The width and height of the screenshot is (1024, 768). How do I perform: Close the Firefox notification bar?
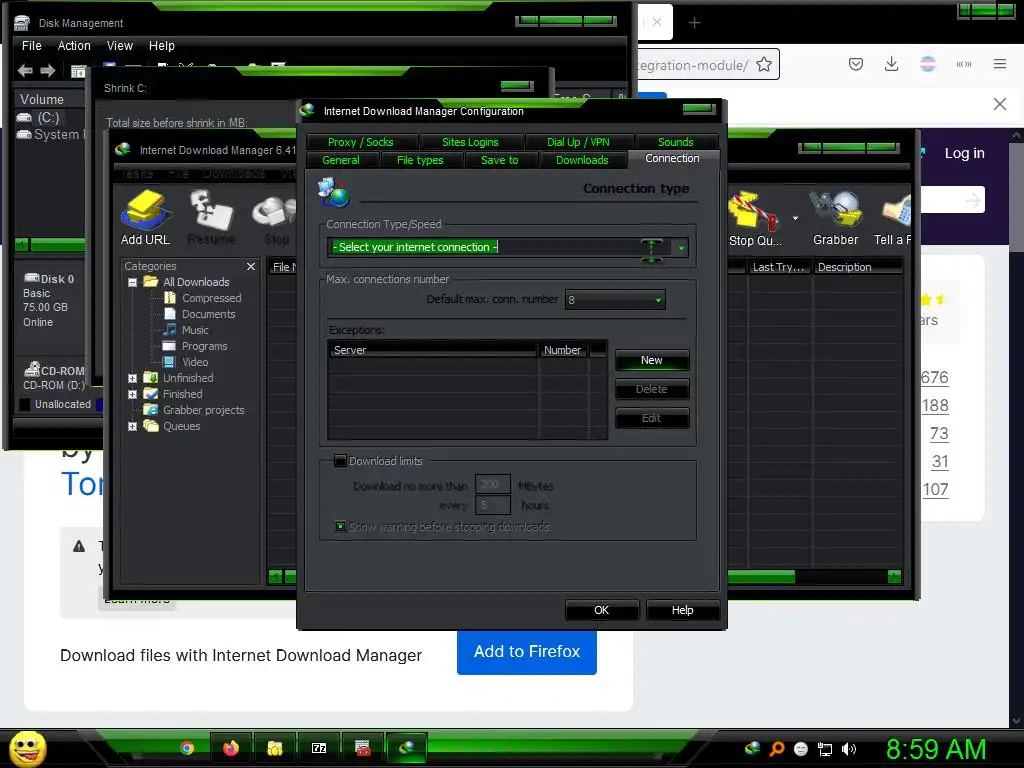[x=999, y=104]
